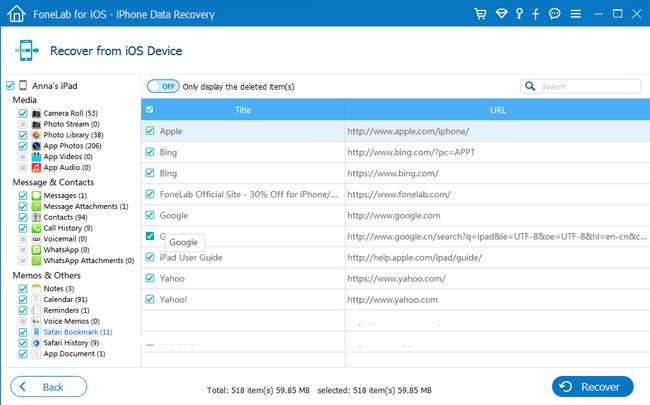Click the App Photos icon

point(36,146)
